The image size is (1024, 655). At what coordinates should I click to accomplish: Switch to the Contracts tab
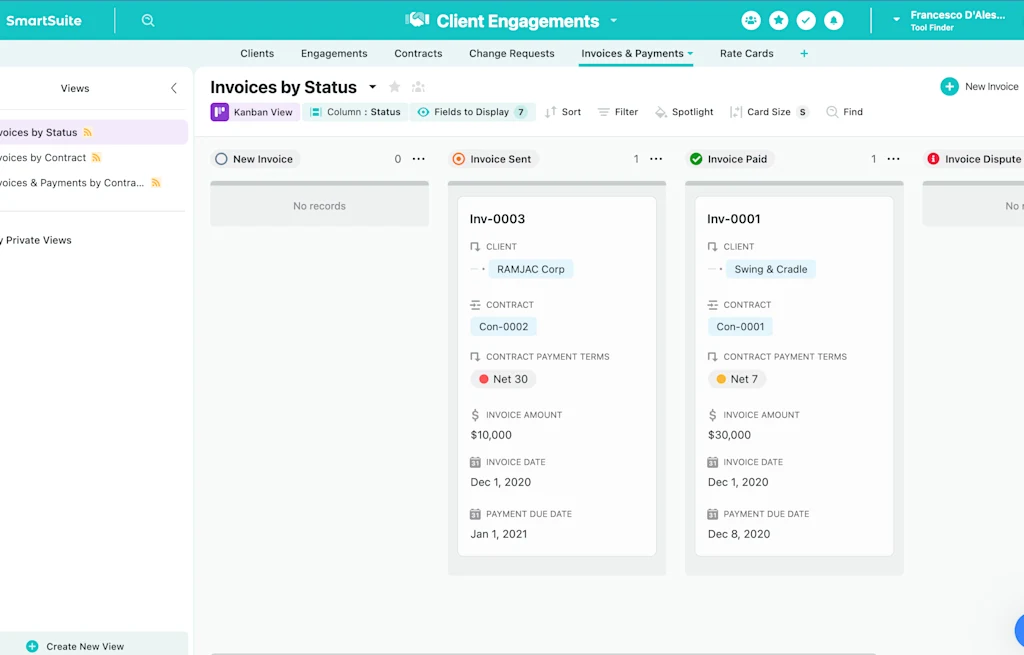click(x=418, y=54)
